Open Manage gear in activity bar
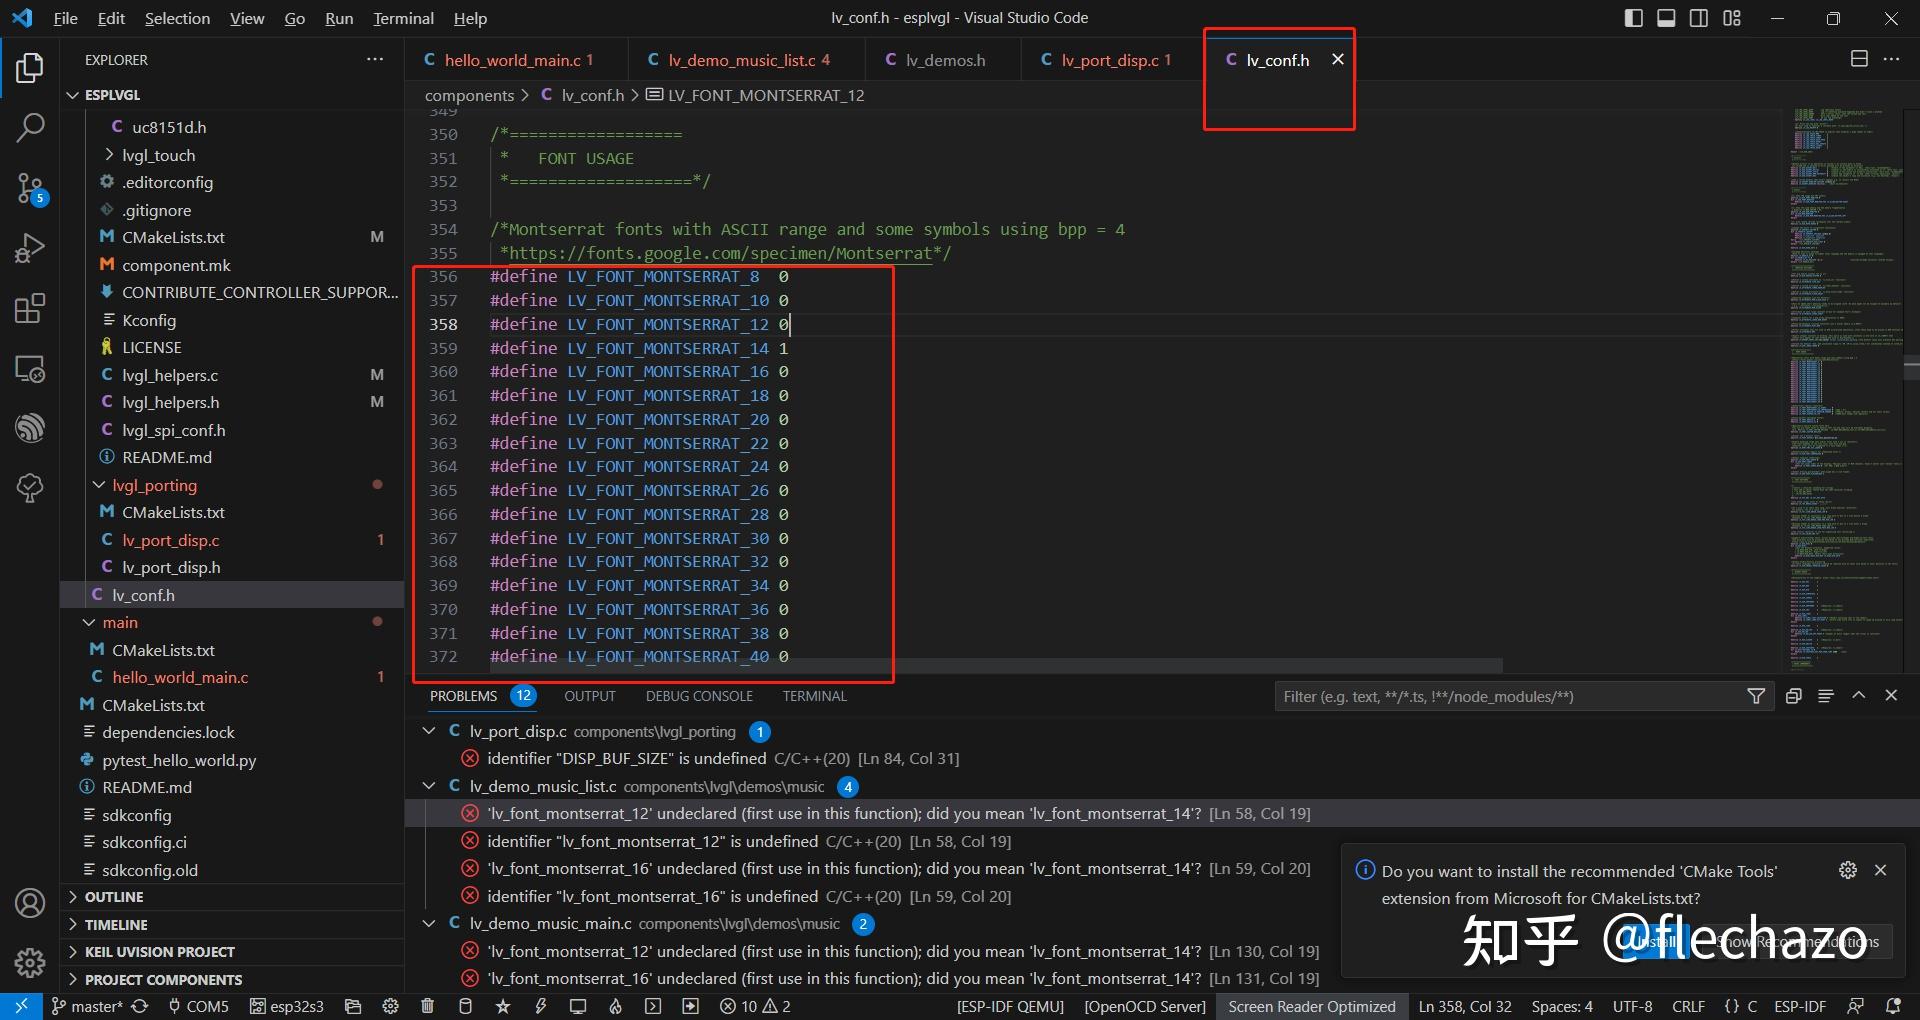The image size is (1920, 1020). pyautogui.click(x=30, y=962)
